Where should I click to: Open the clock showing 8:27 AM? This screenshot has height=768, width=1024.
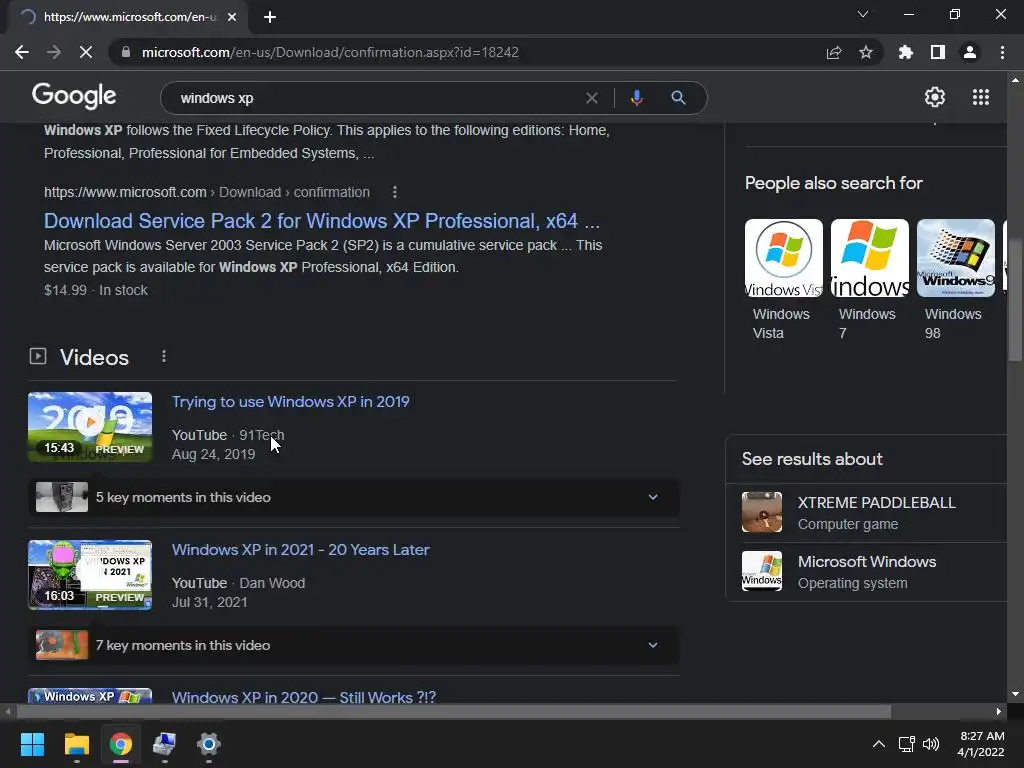pos(981,744)
